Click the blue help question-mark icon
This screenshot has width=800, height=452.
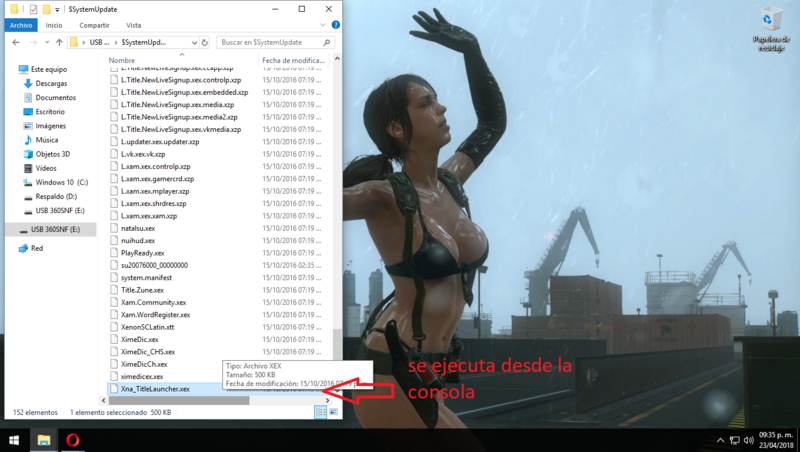point(335,24)
